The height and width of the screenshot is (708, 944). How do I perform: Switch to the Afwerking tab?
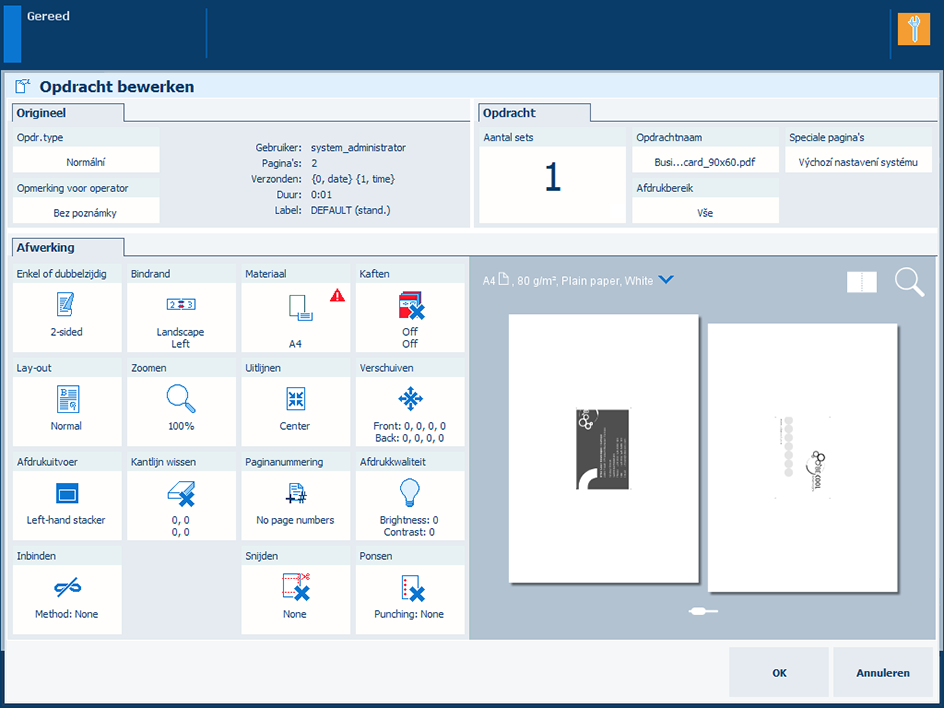(68, 247)
